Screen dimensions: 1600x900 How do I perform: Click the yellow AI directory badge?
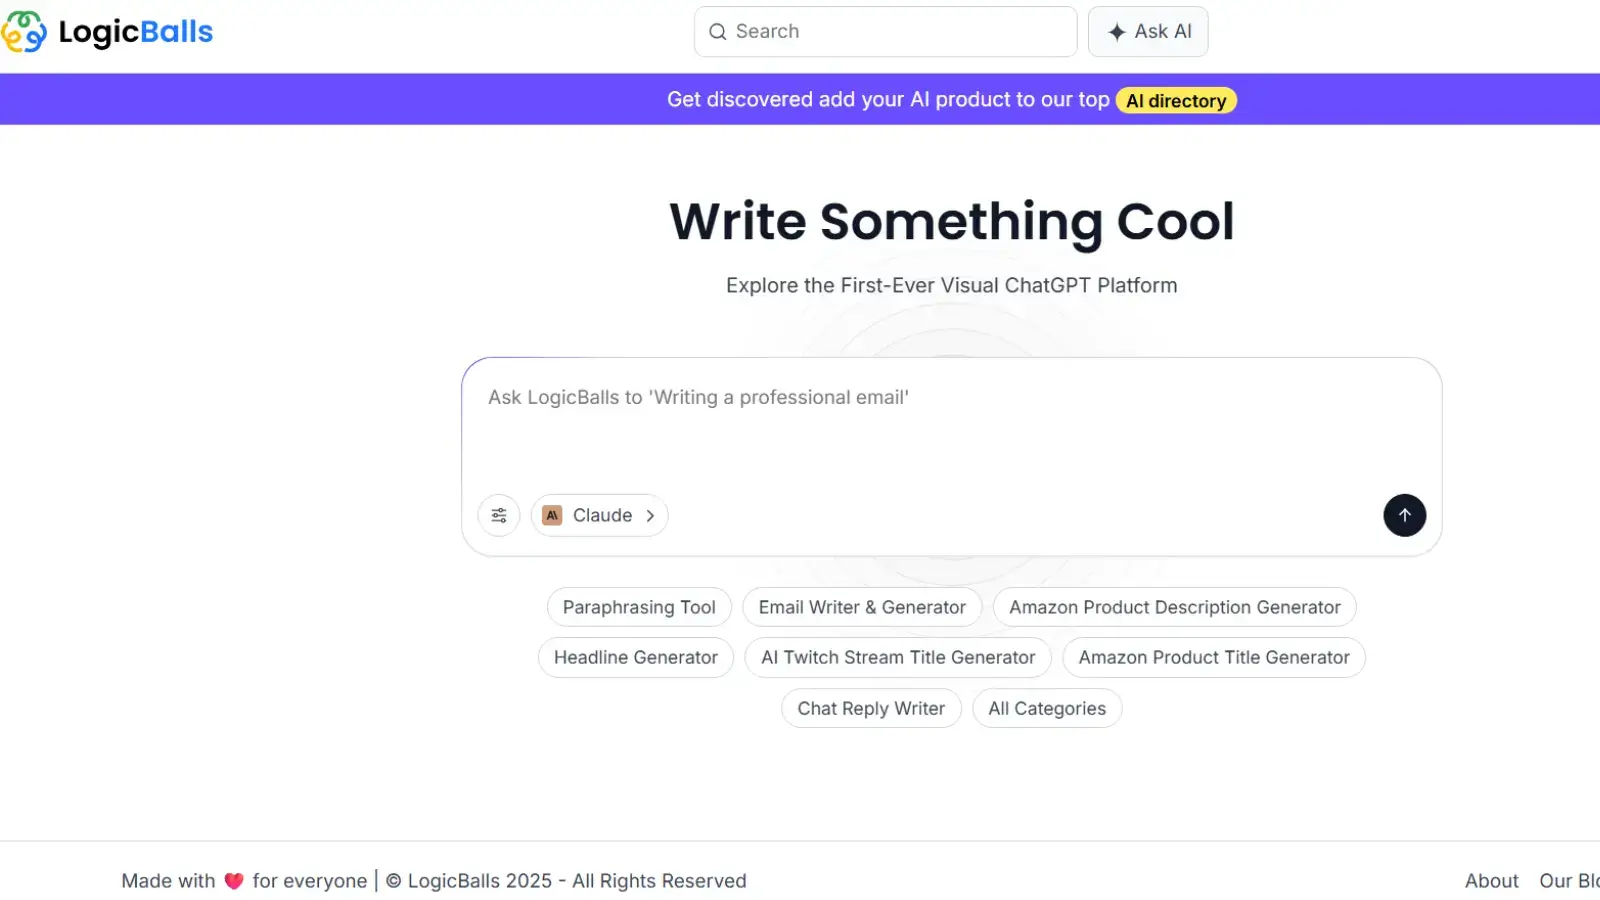[x=1176, y=100]
